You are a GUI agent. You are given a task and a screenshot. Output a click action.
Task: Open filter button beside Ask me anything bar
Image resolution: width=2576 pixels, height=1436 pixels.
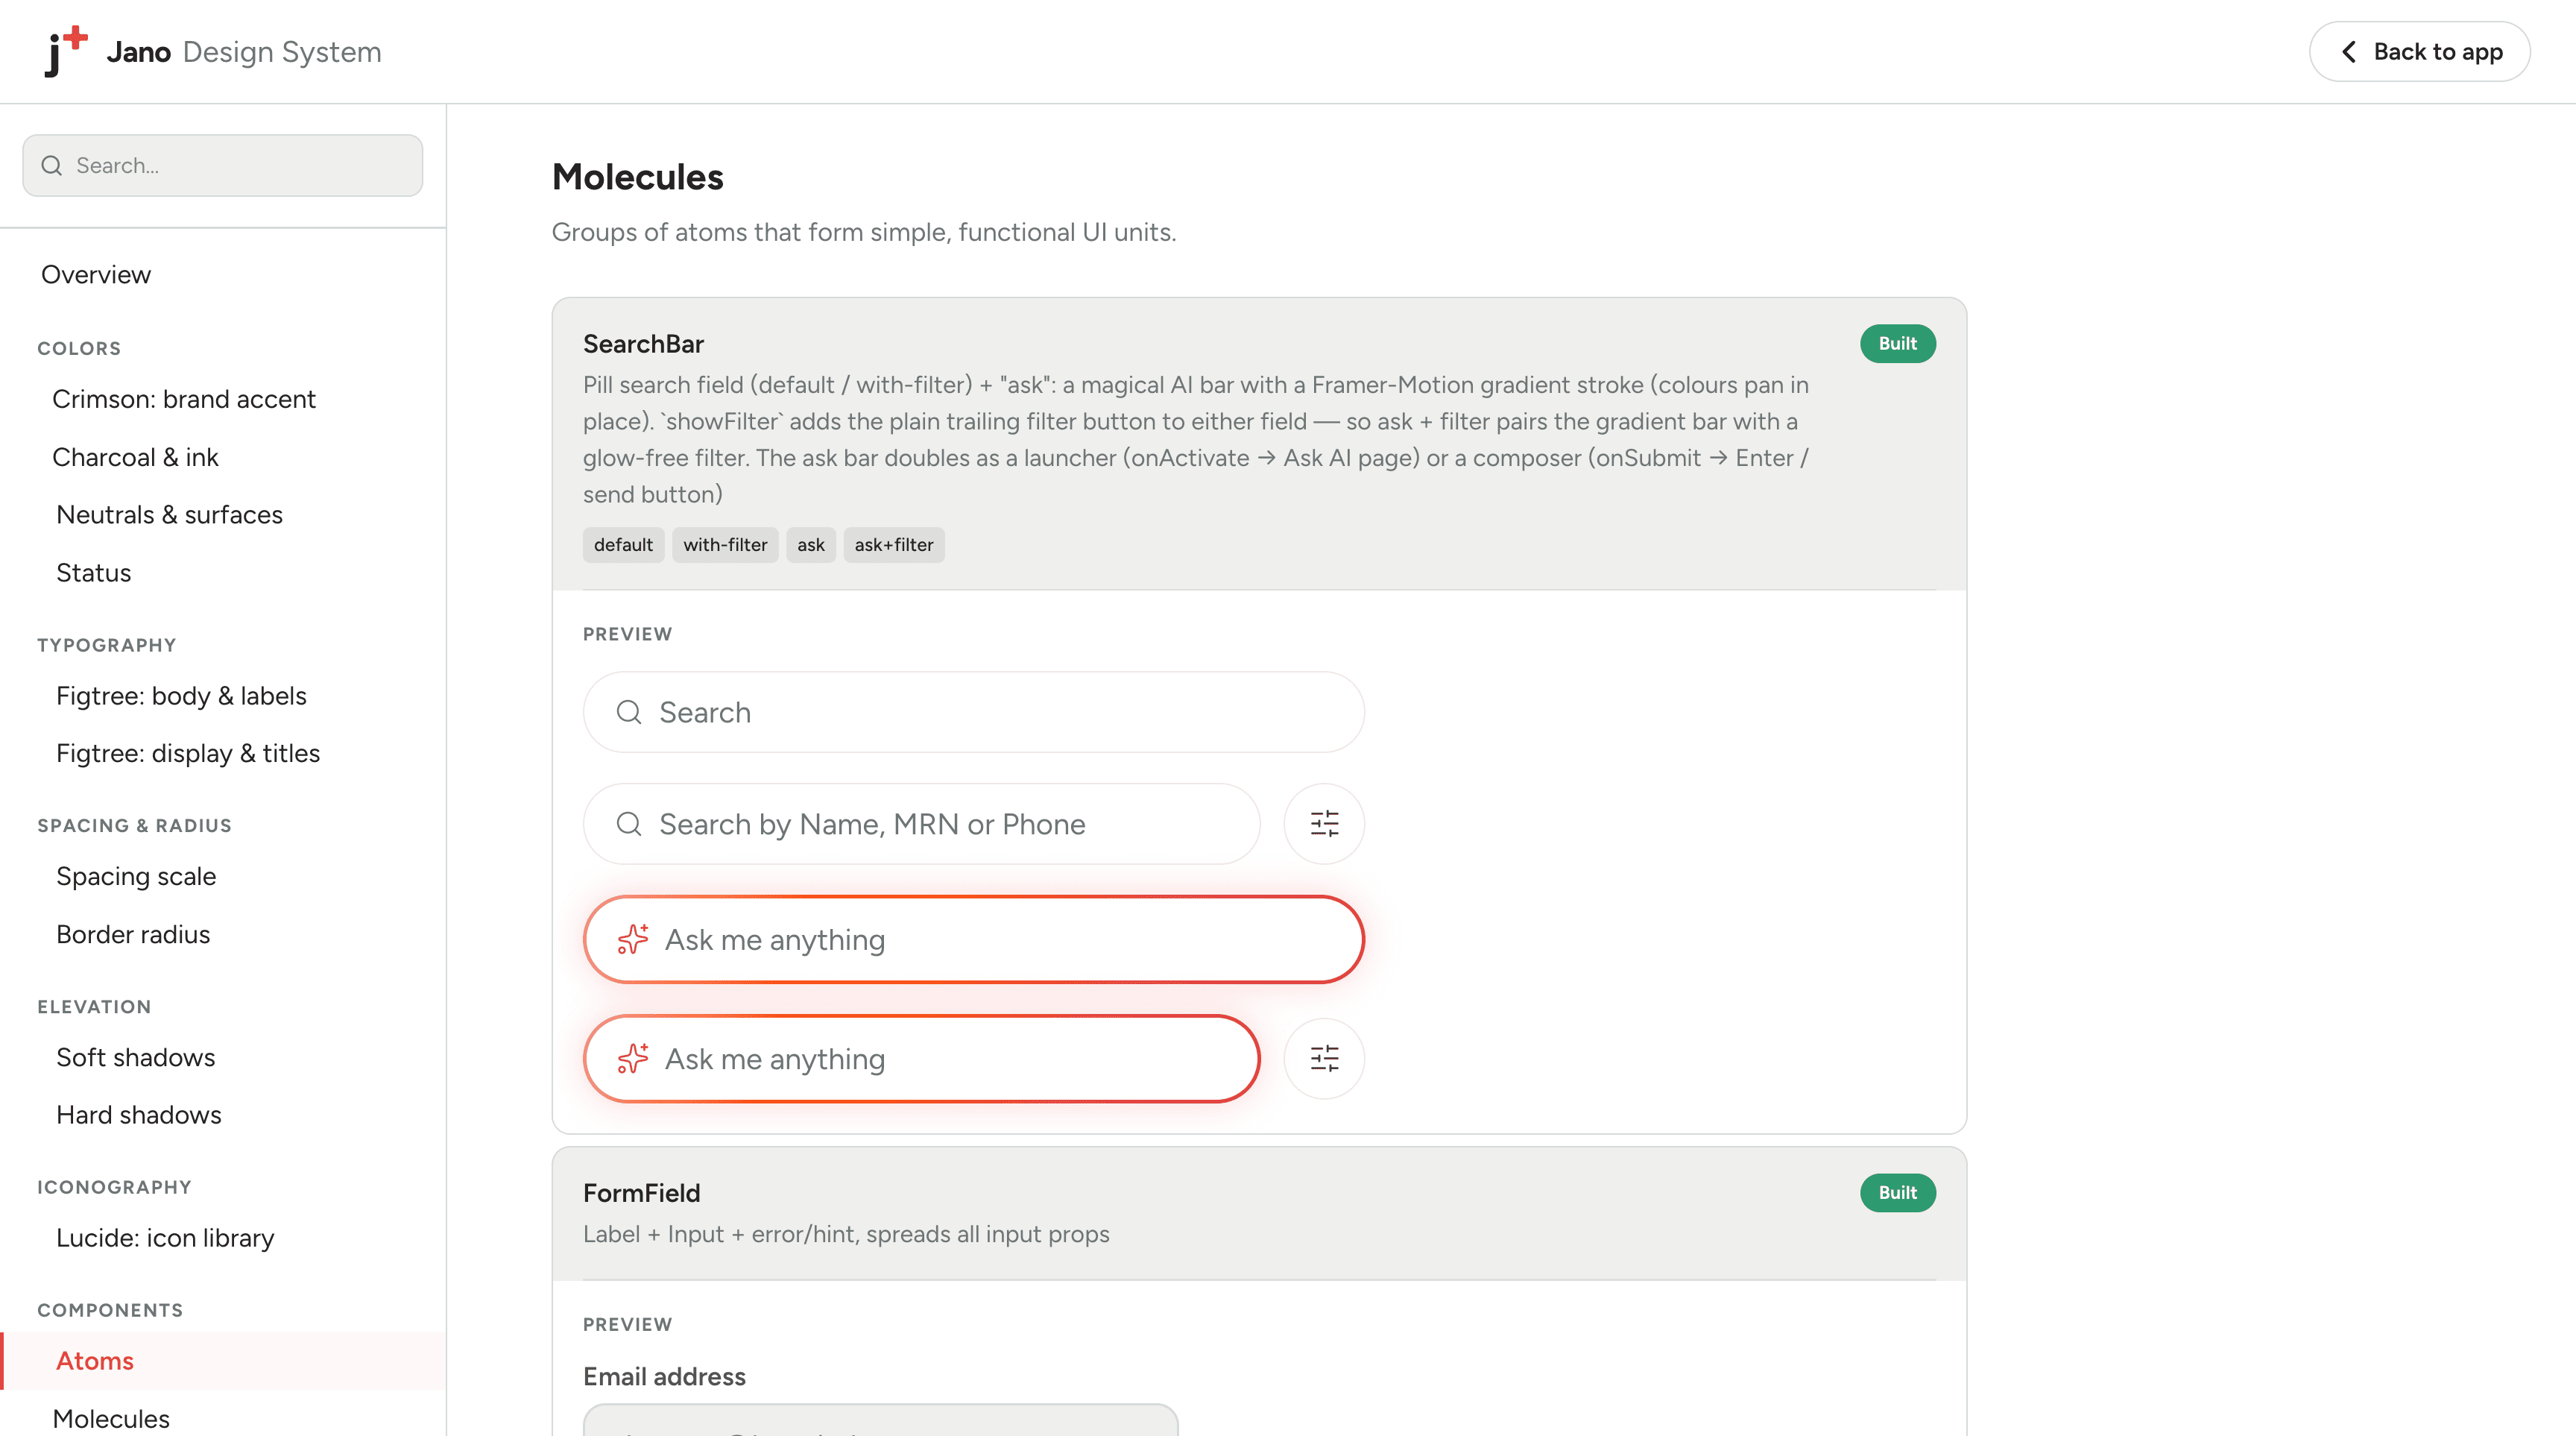point(1324,1058)
